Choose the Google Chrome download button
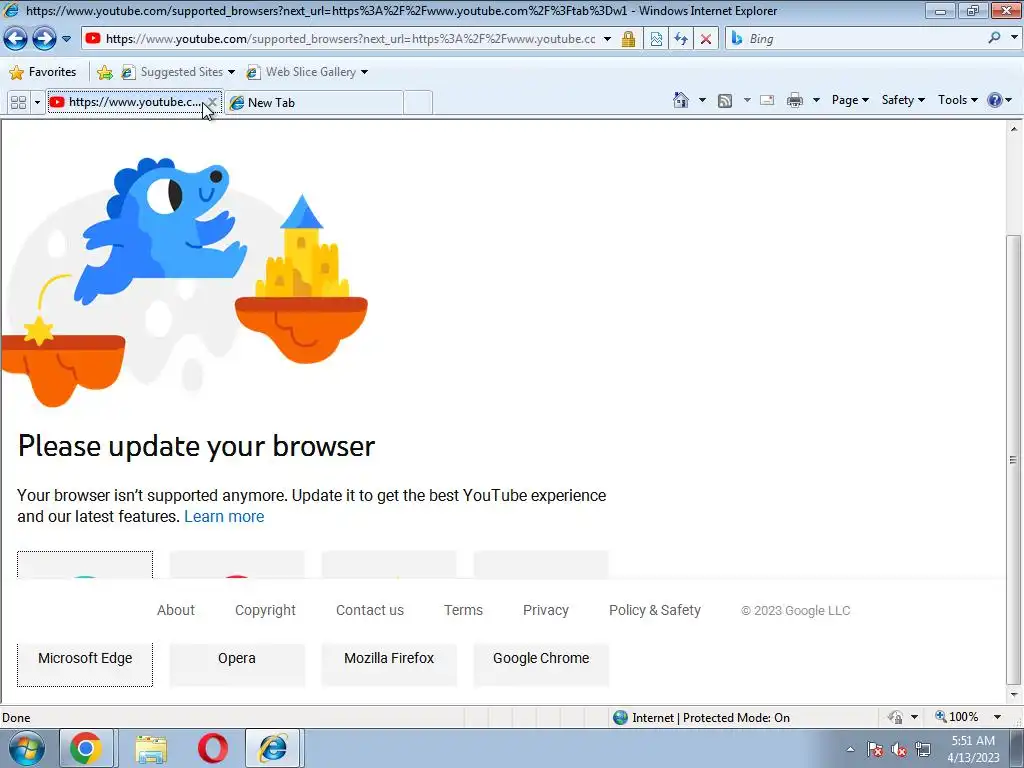Image resolution: width=1024 pixels, height=768 pixels. pyautogui.click(x=541, y=658)
